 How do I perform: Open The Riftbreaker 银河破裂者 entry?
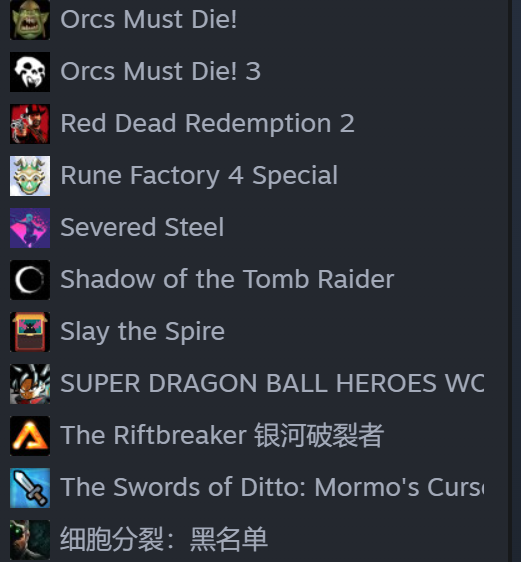point(222,435)
